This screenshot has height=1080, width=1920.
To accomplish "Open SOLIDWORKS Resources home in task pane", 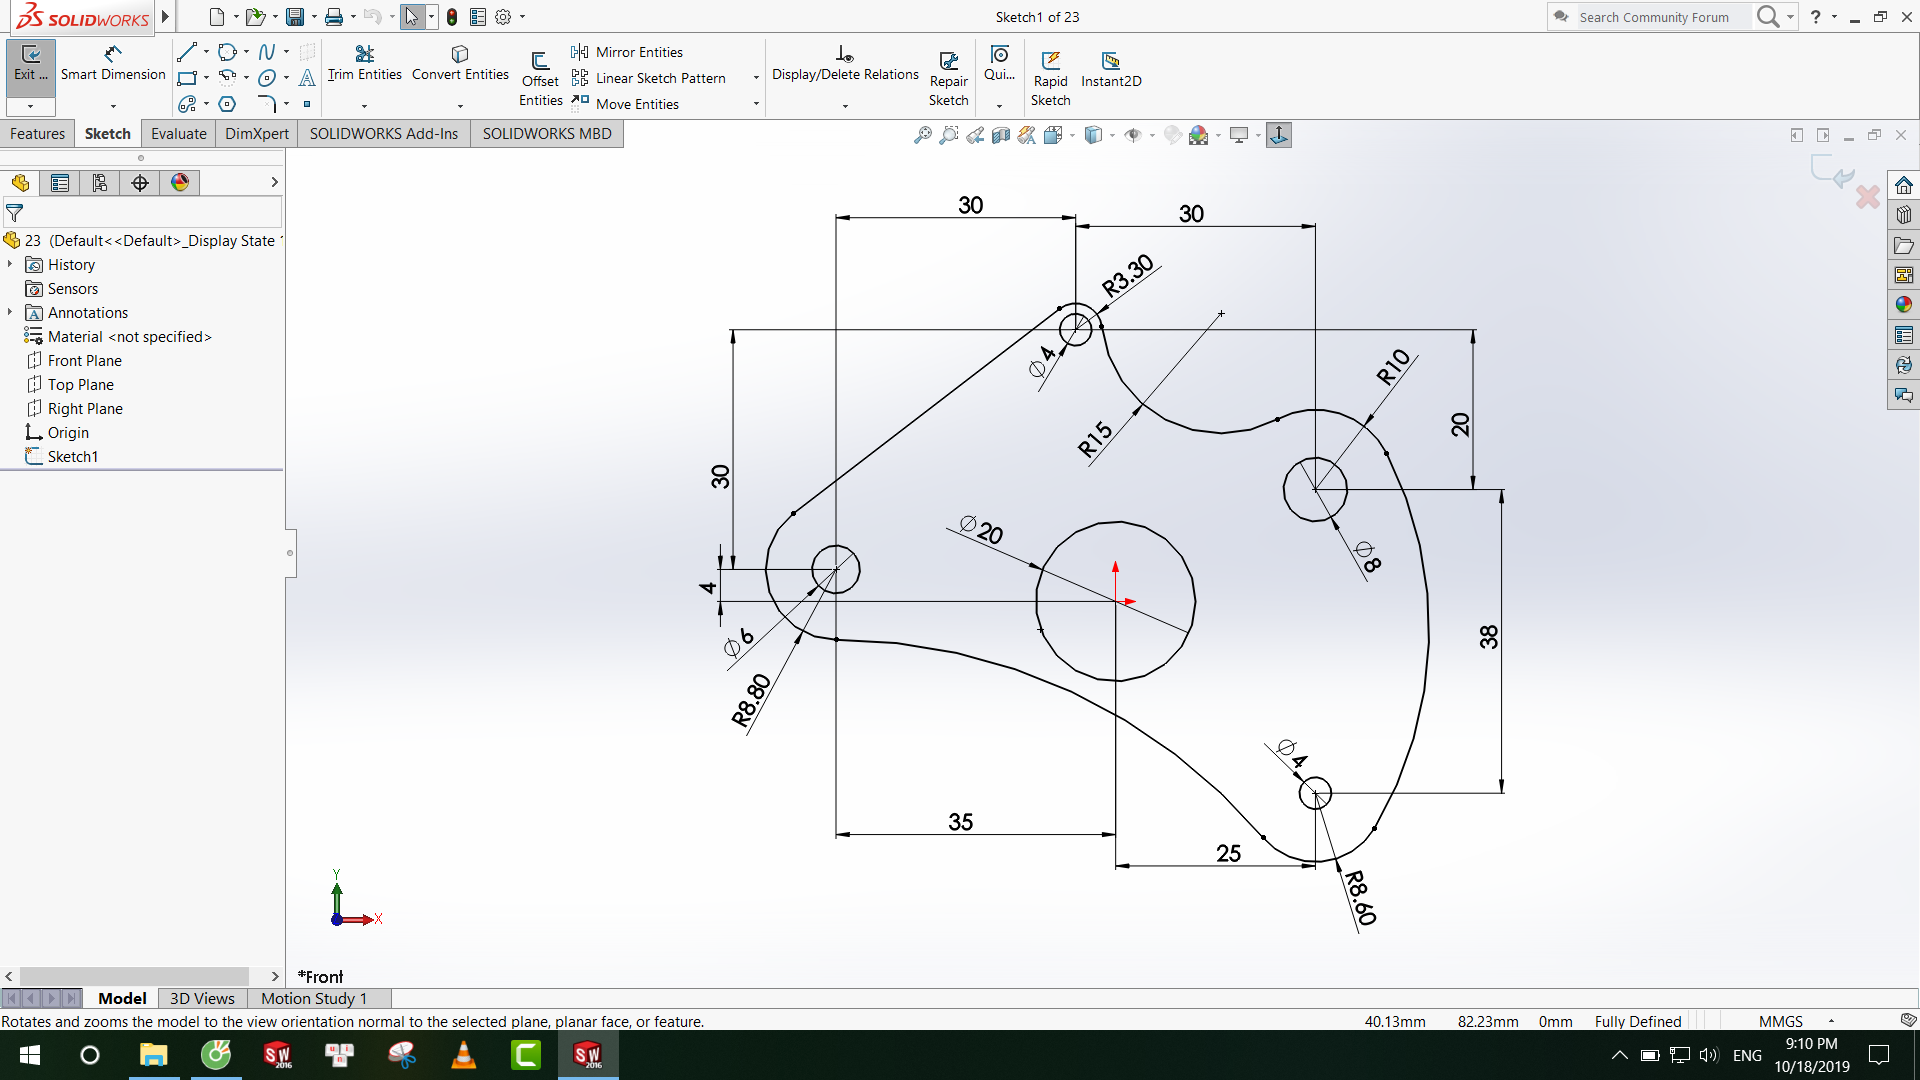I will pos(1903,185).
